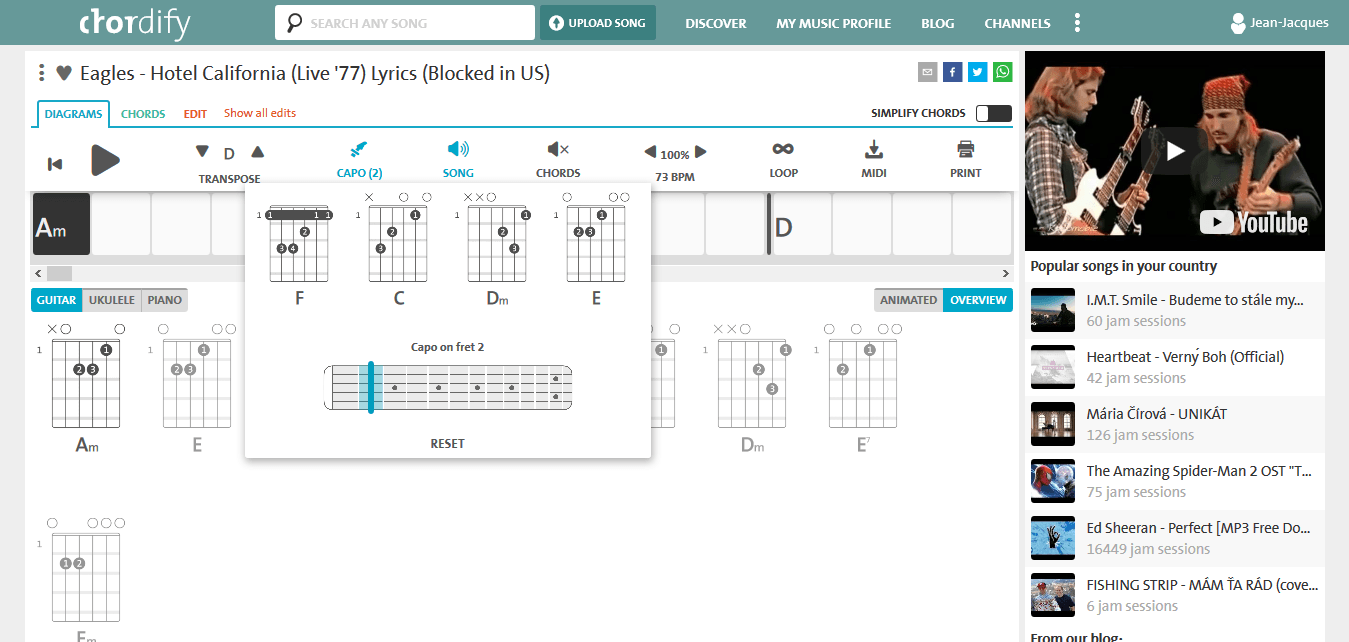The width and height of the screenshot is (1349, 642).
Task: Unmute the chords audio
Action: [x=558, y=150]
